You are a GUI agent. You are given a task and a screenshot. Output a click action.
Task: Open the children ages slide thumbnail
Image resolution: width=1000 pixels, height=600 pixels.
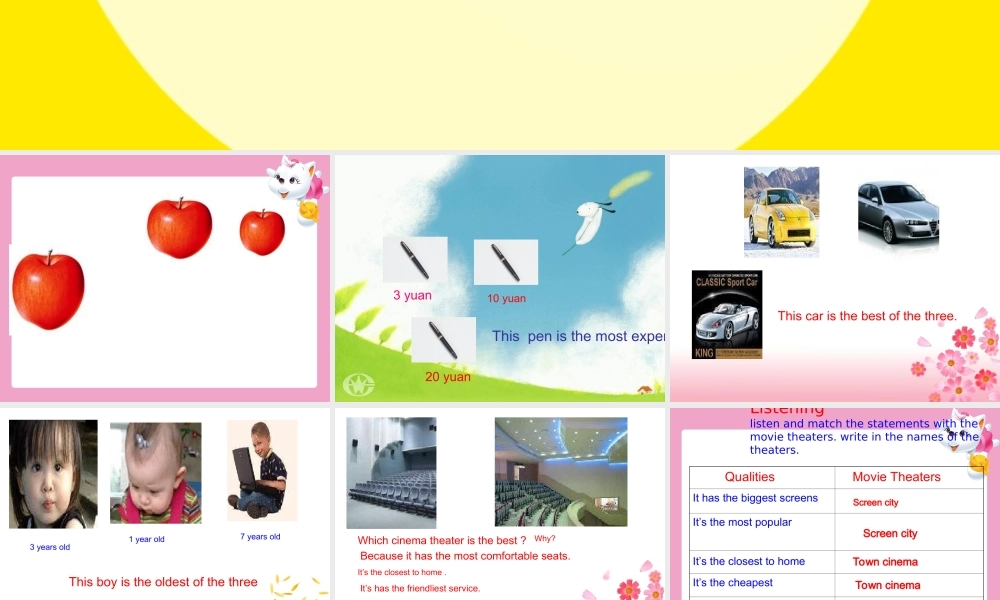(165, 504)
